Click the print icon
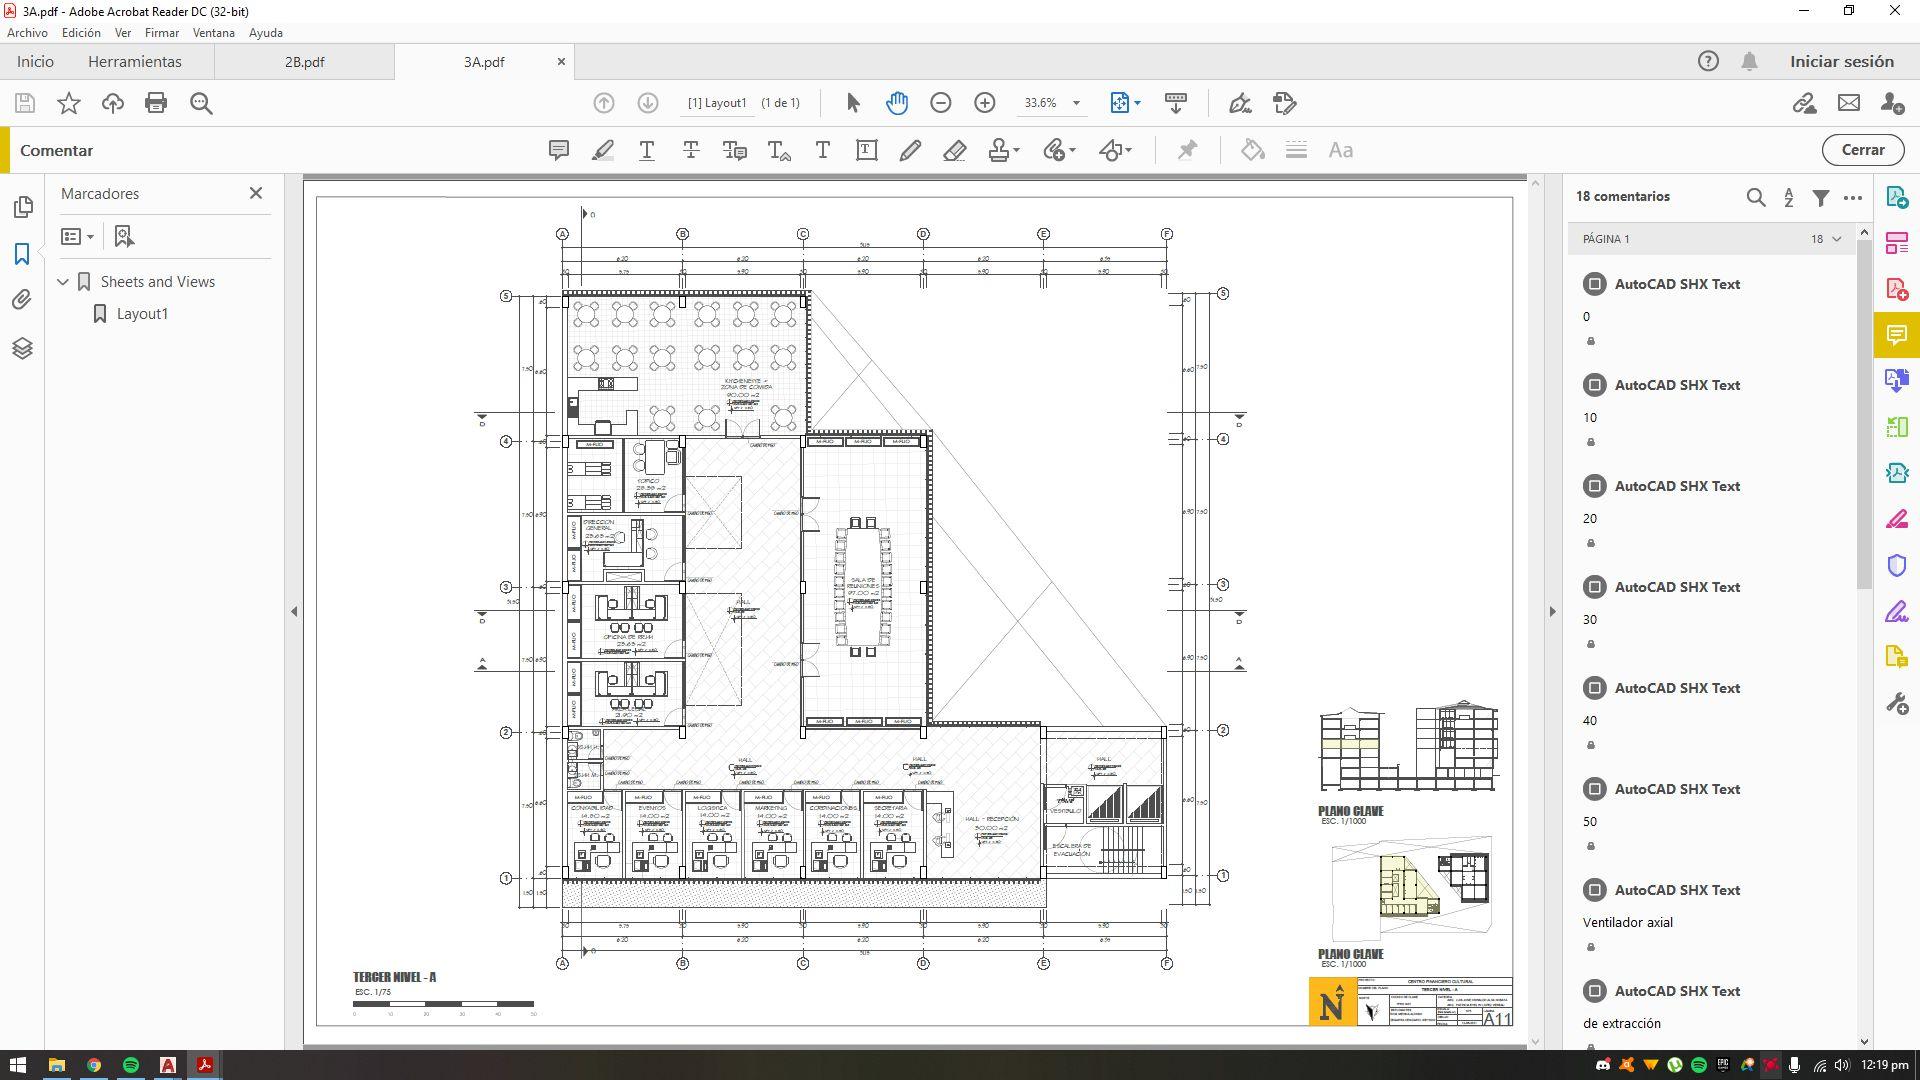This screenshot has height=1080, width=1920. pos(156,103)
